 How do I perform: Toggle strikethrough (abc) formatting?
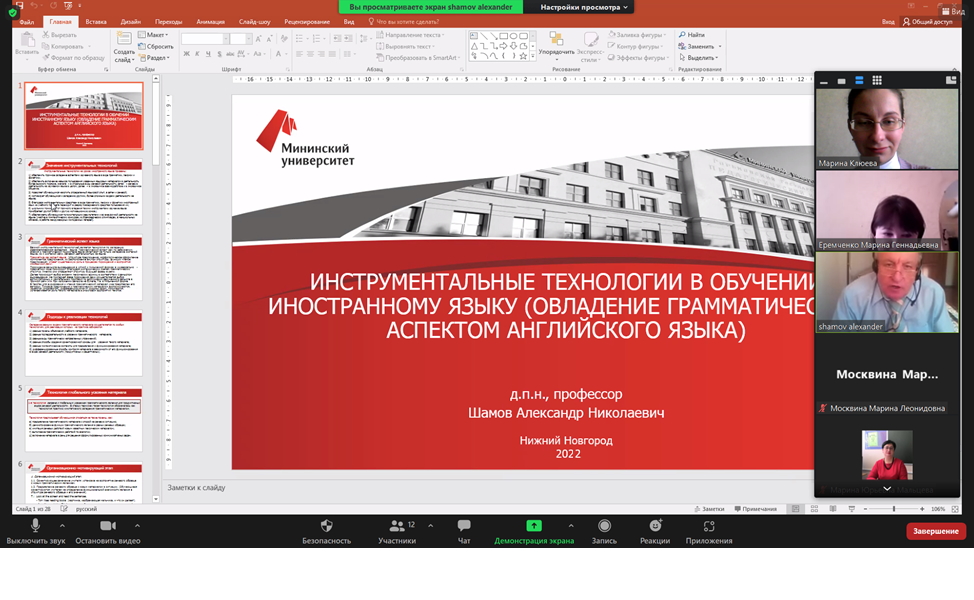[230, 54]
